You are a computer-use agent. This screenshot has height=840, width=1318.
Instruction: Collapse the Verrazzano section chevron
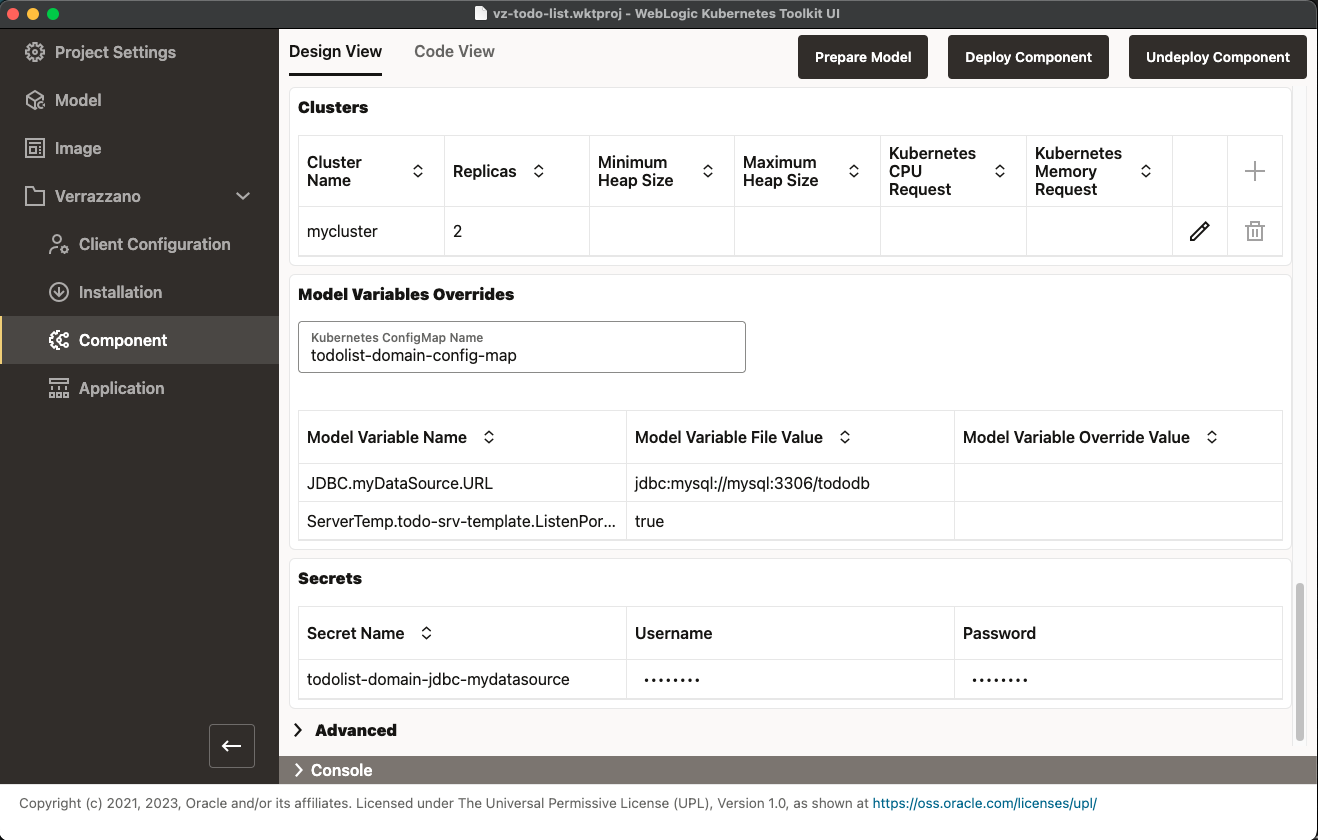[x=243, y=196]
